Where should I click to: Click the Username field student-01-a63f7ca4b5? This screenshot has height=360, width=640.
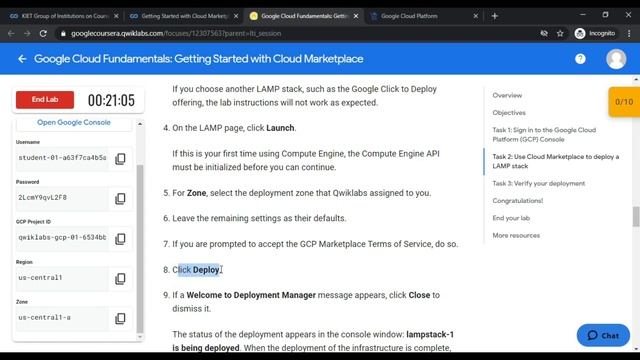62,158
